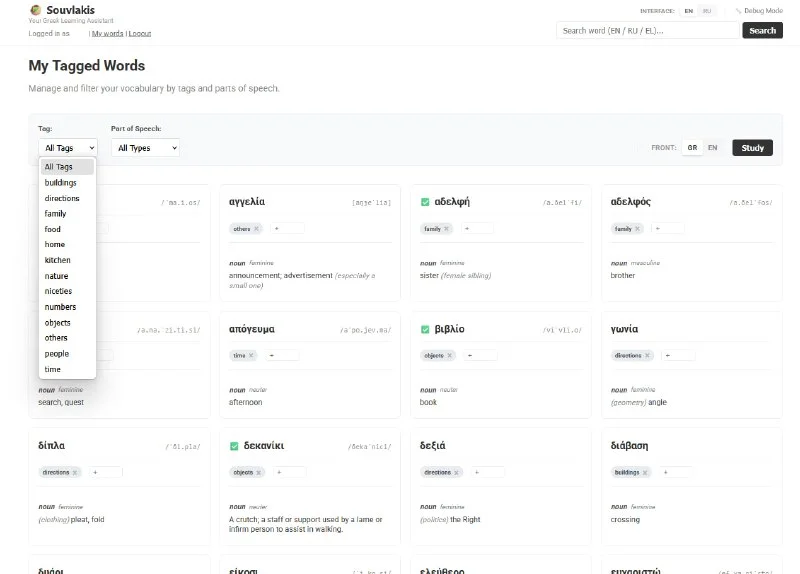Remove the 'time' tag from απόγευμα
This screenshot has width=800, height=574.
point(251,356)
